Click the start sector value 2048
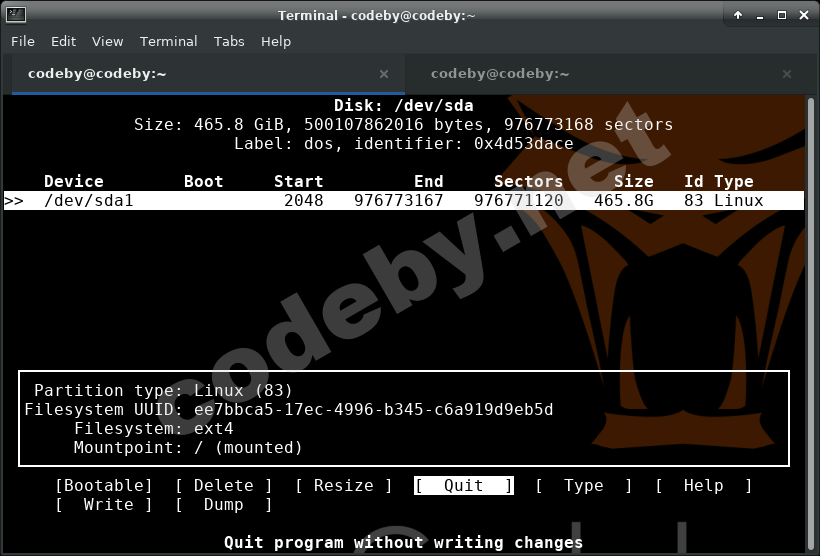820x556 pixels. (304, 200)
